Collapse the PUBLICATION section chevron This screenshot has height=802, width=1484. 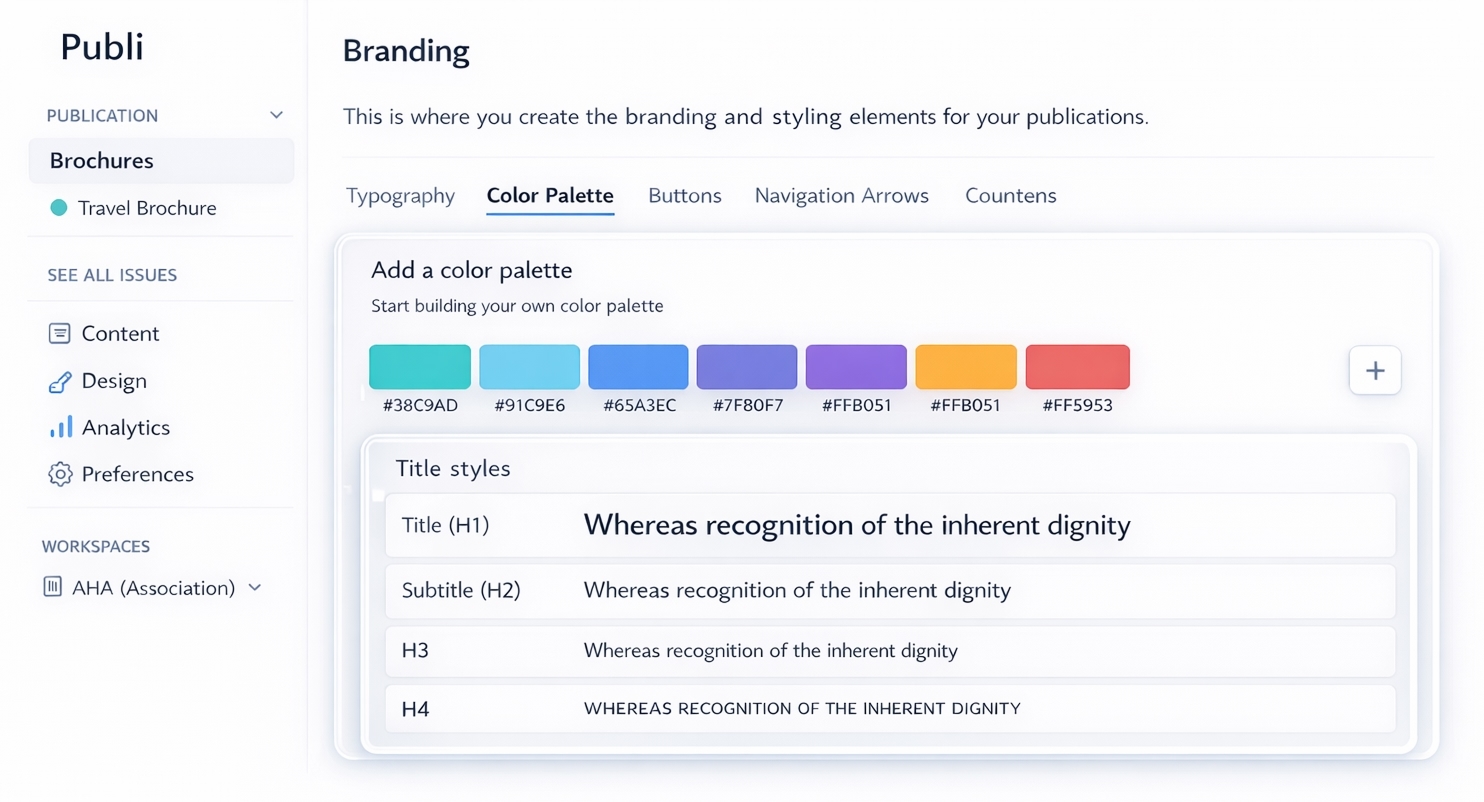275,114
